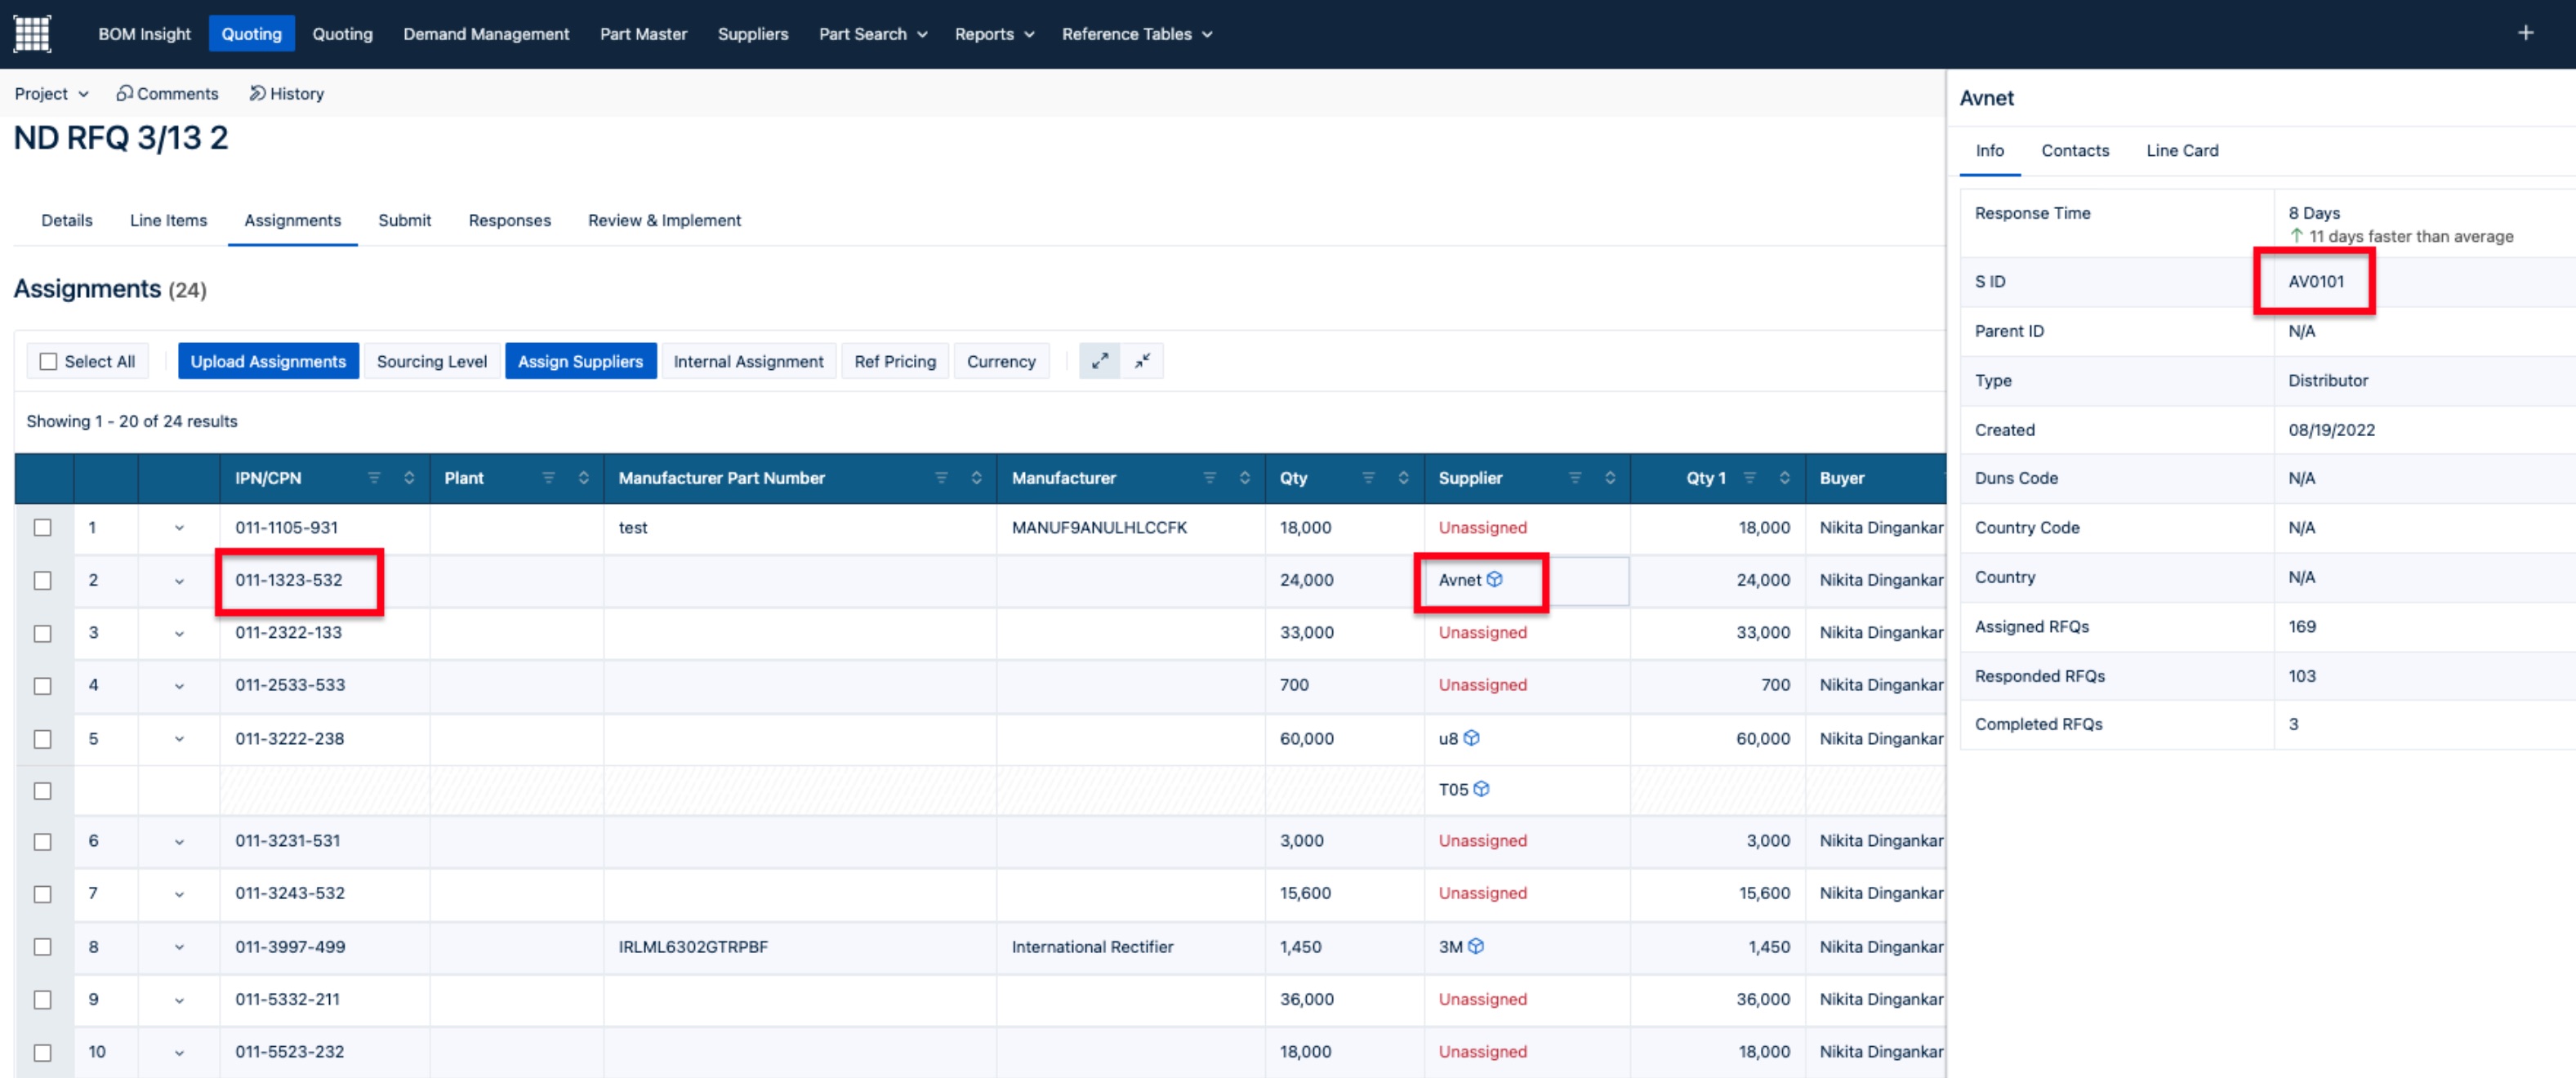Open the IPN/CPN column filter icon
Viewport: 2576px width, 1078px height.
(374, 478)
